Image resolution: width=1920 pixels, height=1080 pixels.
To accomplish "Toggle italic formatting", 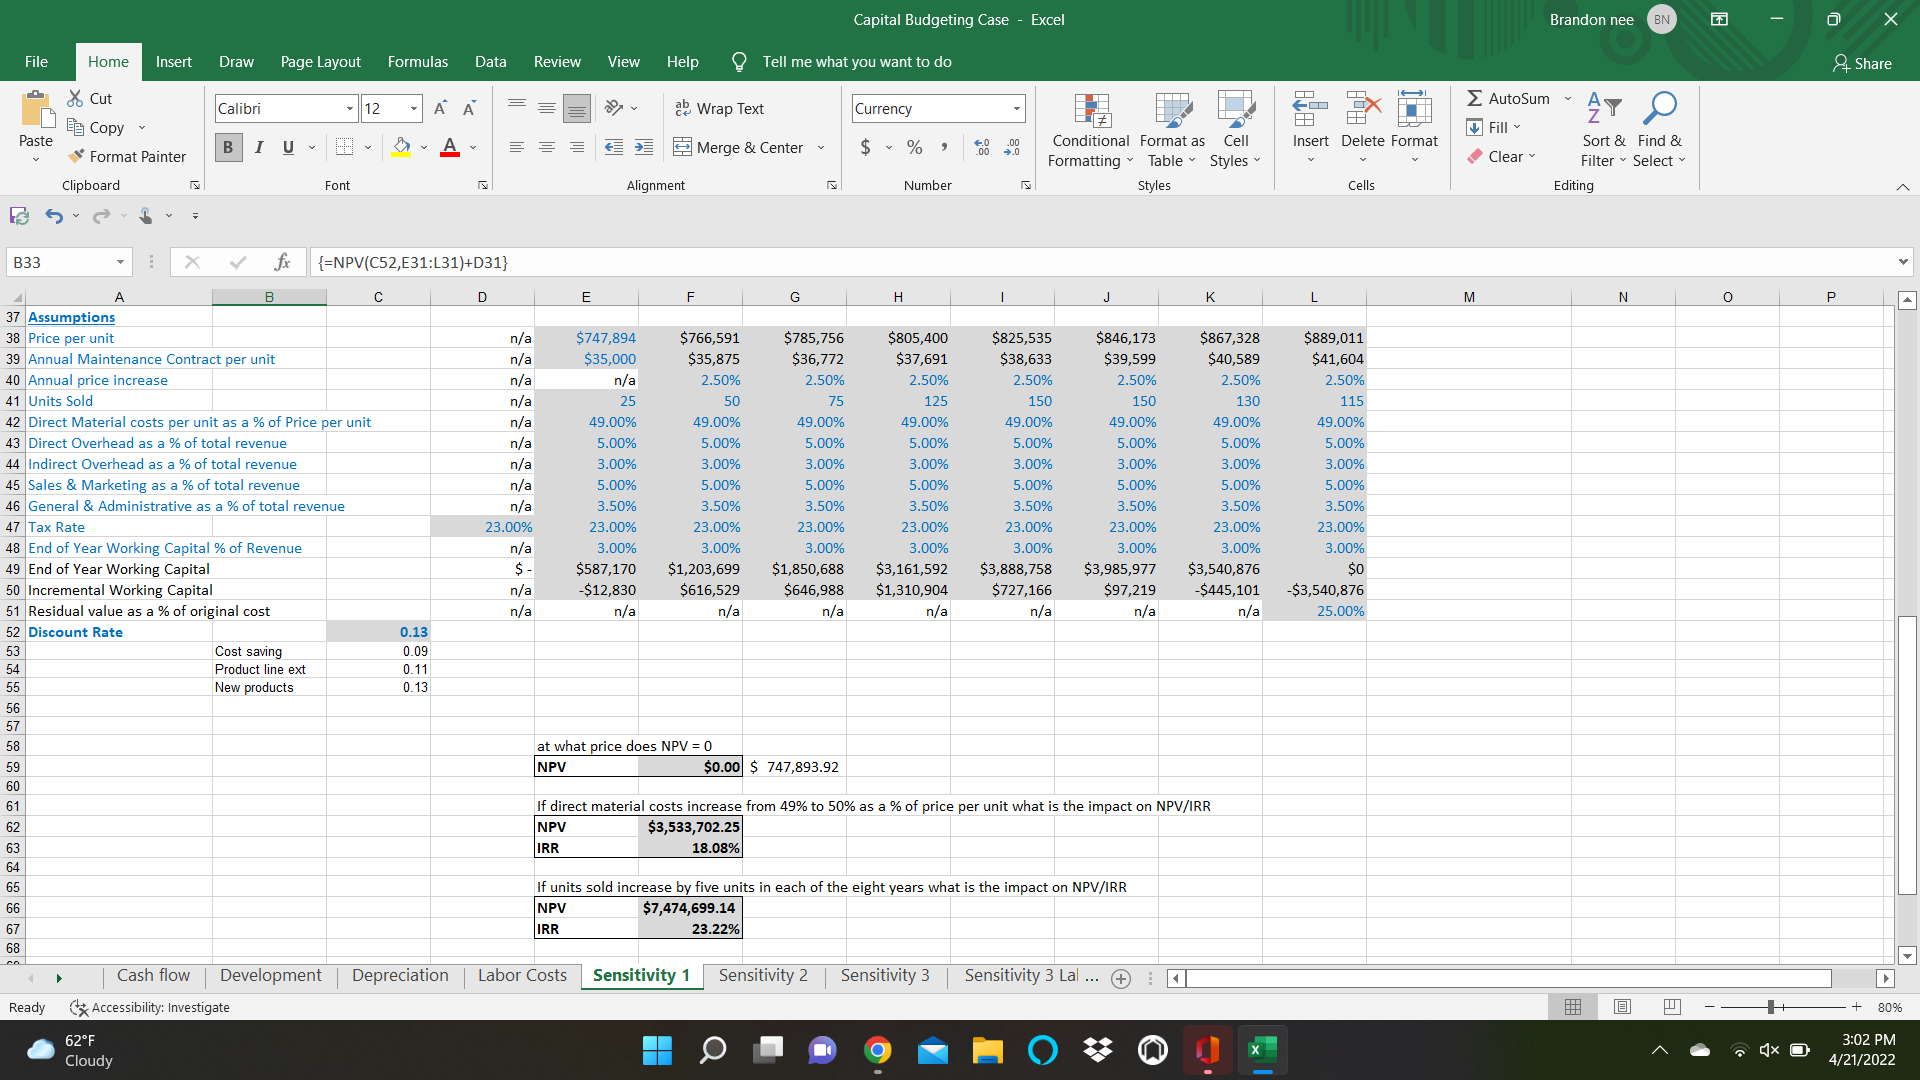I will point(258,147).
